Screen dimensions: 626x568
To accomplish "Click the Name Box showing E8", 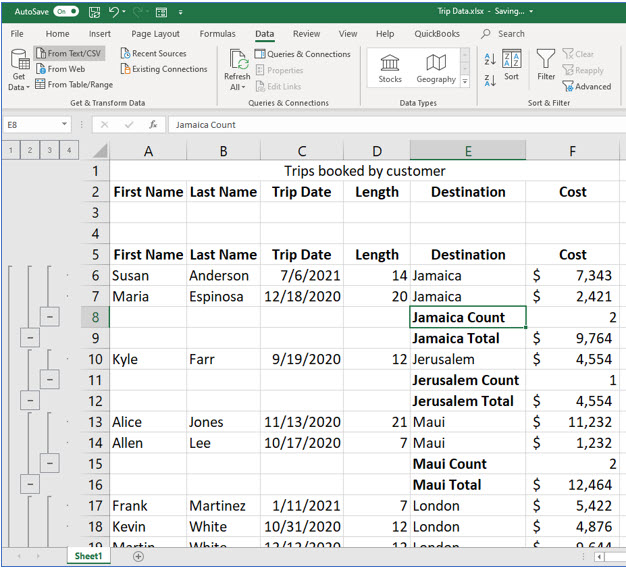I will [32, 125].
